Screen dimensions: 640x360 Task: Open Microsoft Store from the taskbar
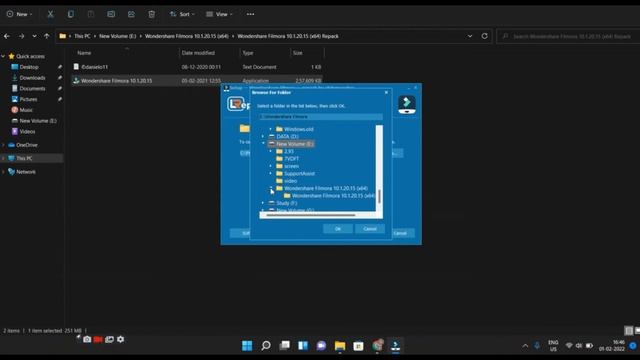tap(358, 346)
